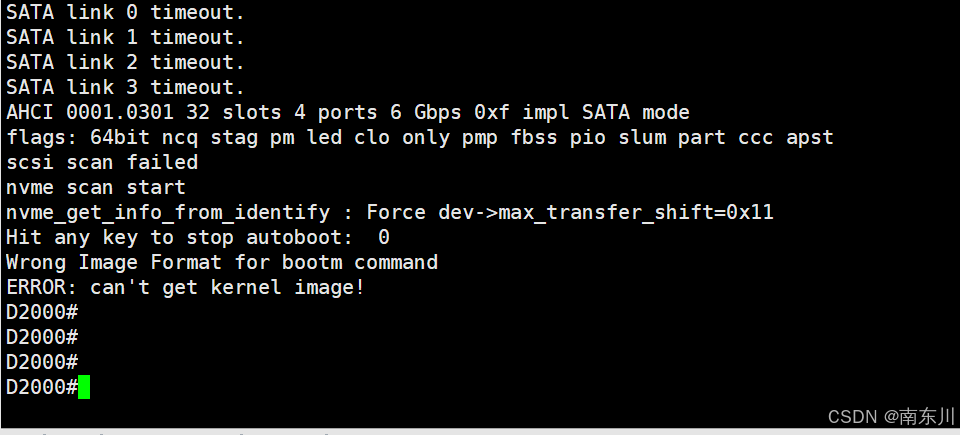Click the "SATA link 2 timeout." line

click(125, 62)
